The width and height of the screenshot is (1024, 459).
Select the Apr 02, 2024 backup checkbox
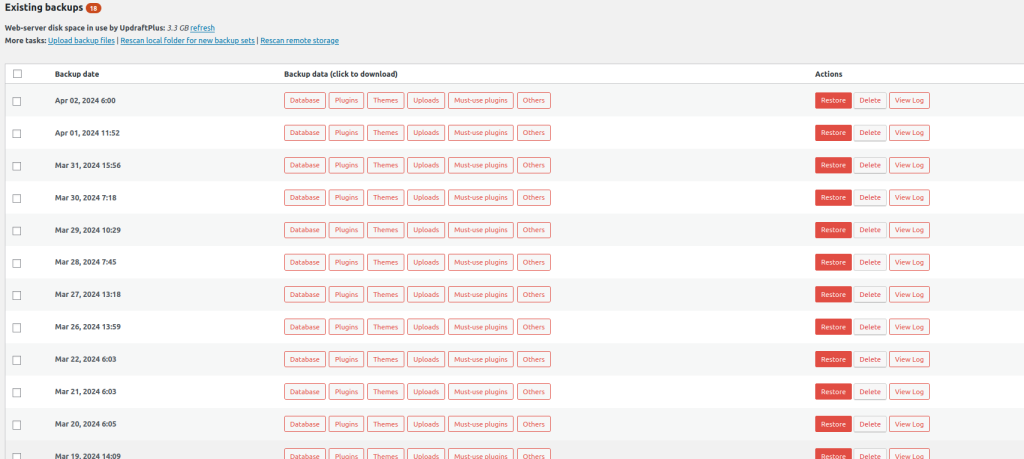click(x=16, y=101)
